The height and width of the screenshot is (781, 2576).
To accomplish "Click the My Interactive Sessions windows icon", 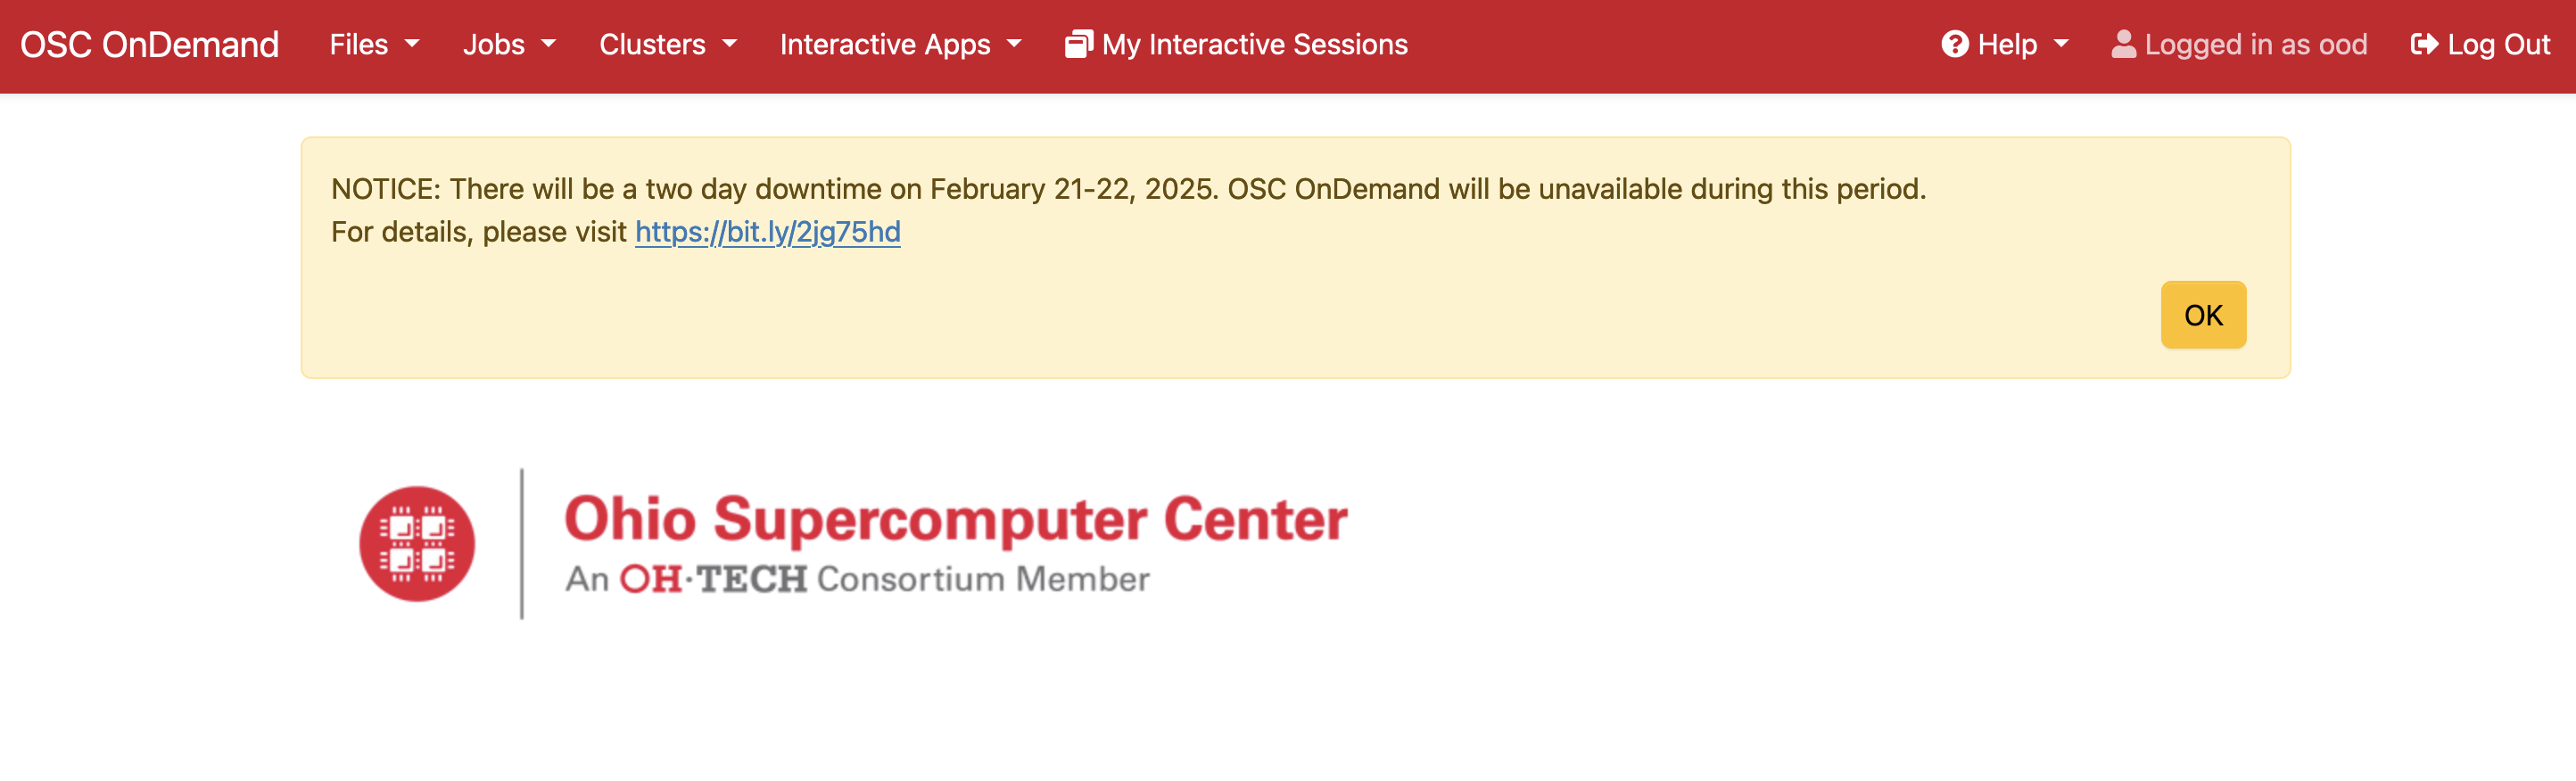I will point(1078,45).
